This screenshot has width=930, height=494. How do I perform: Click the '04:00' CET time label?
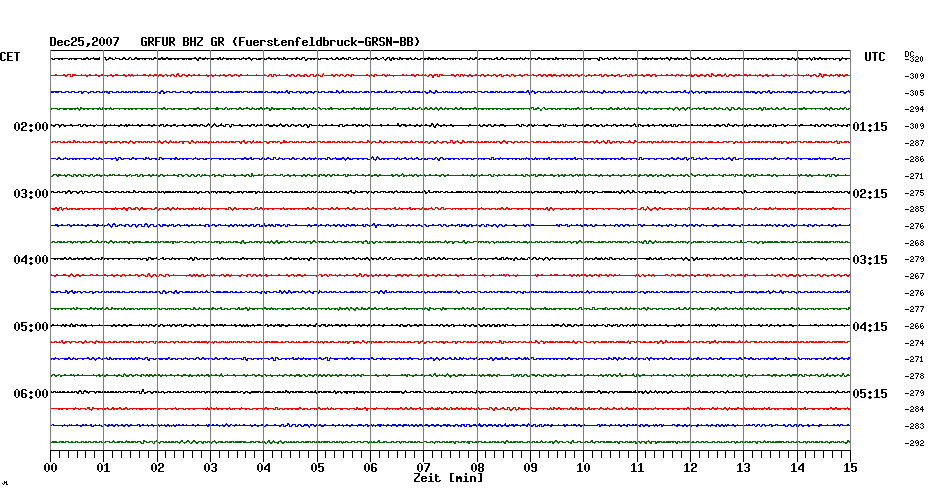31,260
